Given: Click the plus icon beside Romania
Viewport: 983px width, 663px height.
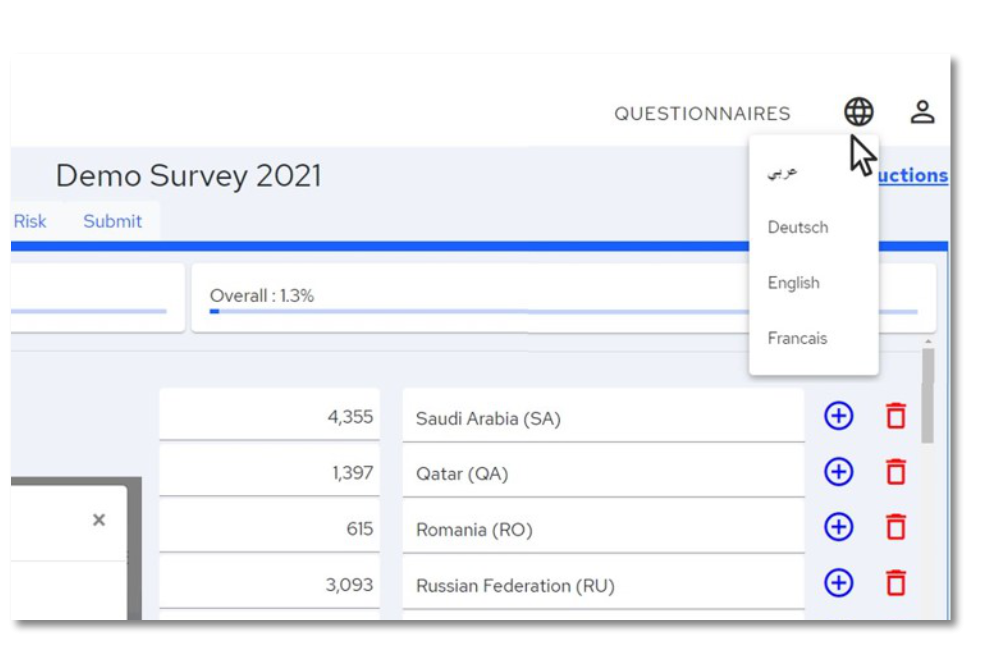Looking at the screenshot, I should pos(838,527).
